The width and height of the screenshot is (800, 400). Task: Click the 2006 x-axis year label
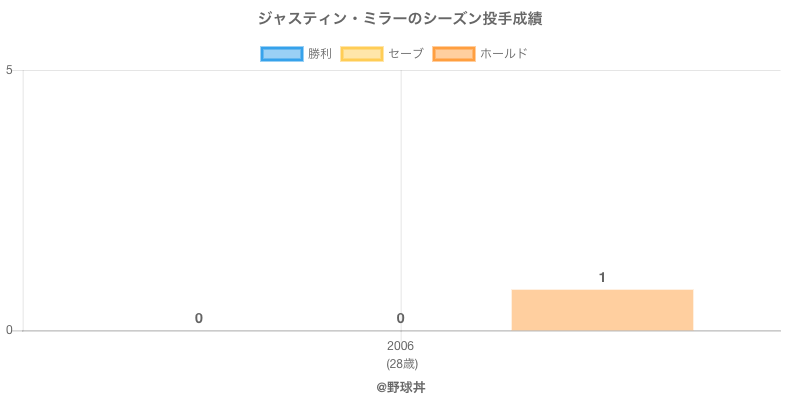[400, 346]
